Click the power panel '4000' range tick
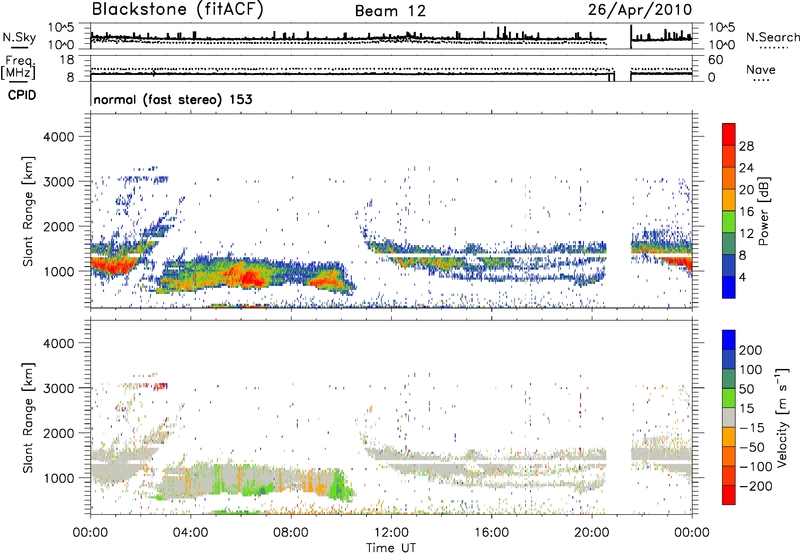The width and height of the screenshot is (800, 554). pyautogui.click(x=58, y=137)
